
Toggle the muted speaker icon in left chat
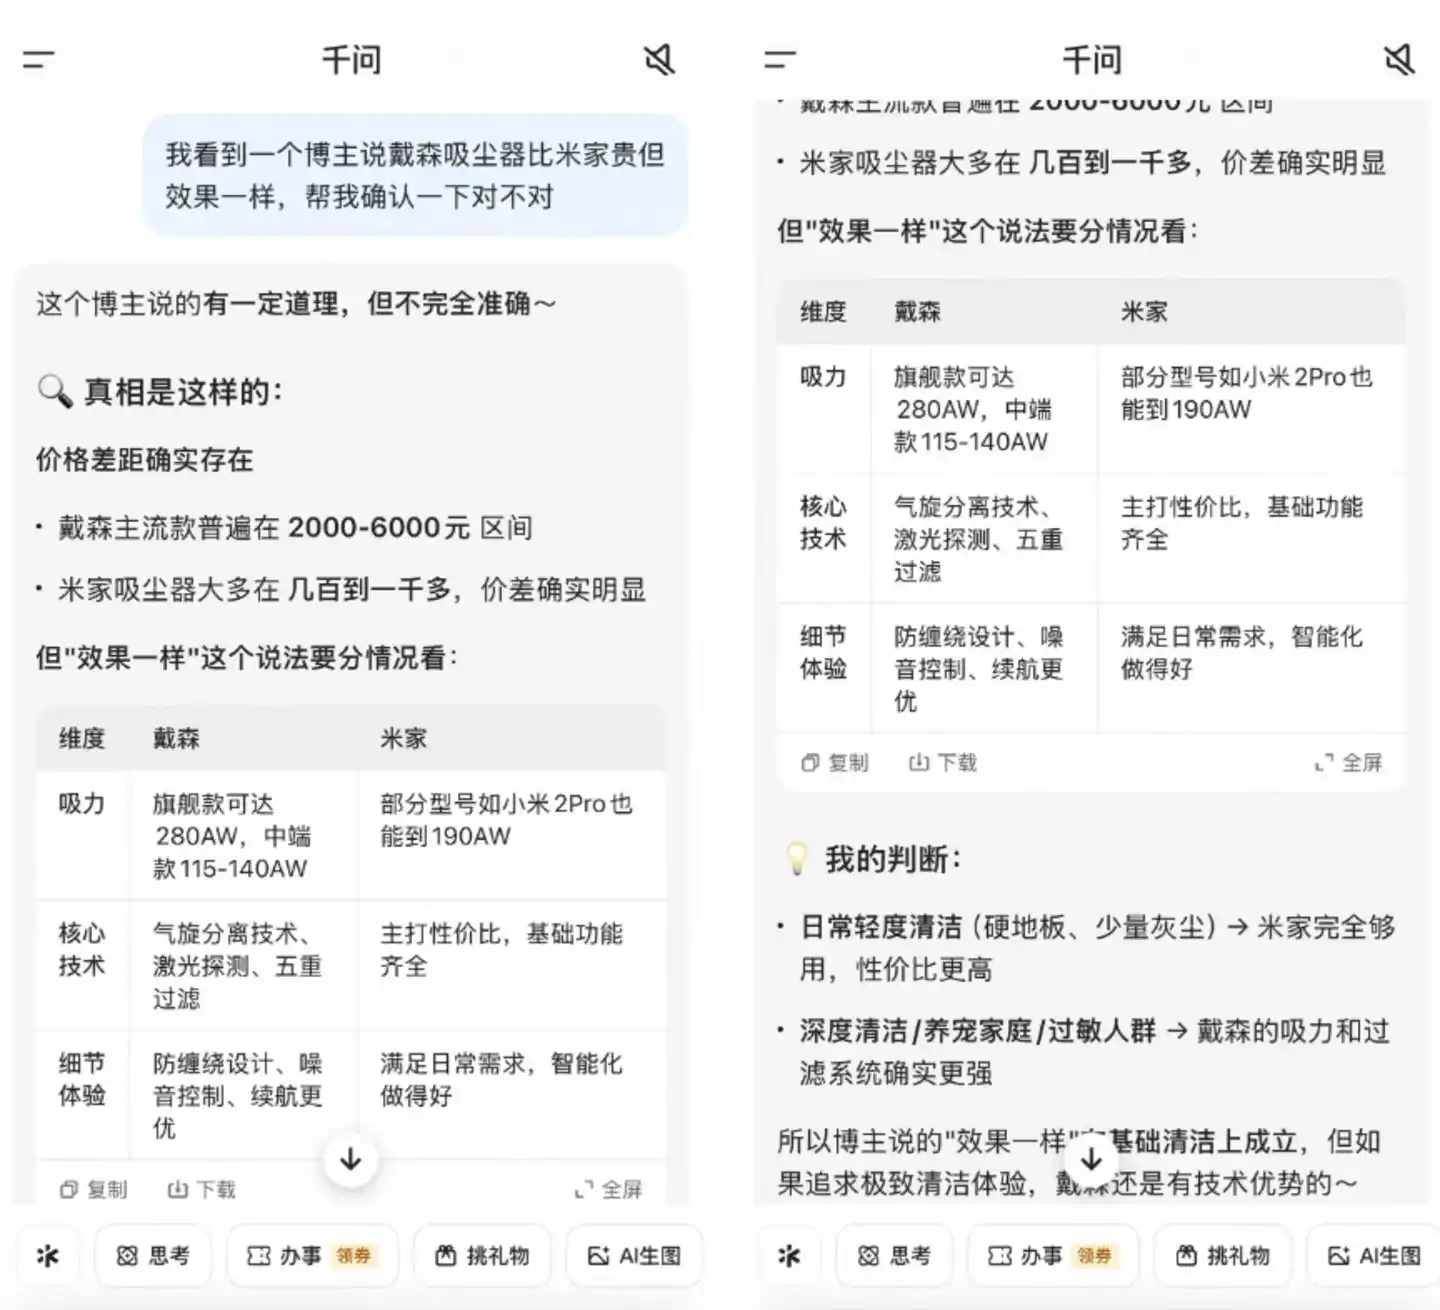point(659,60)
